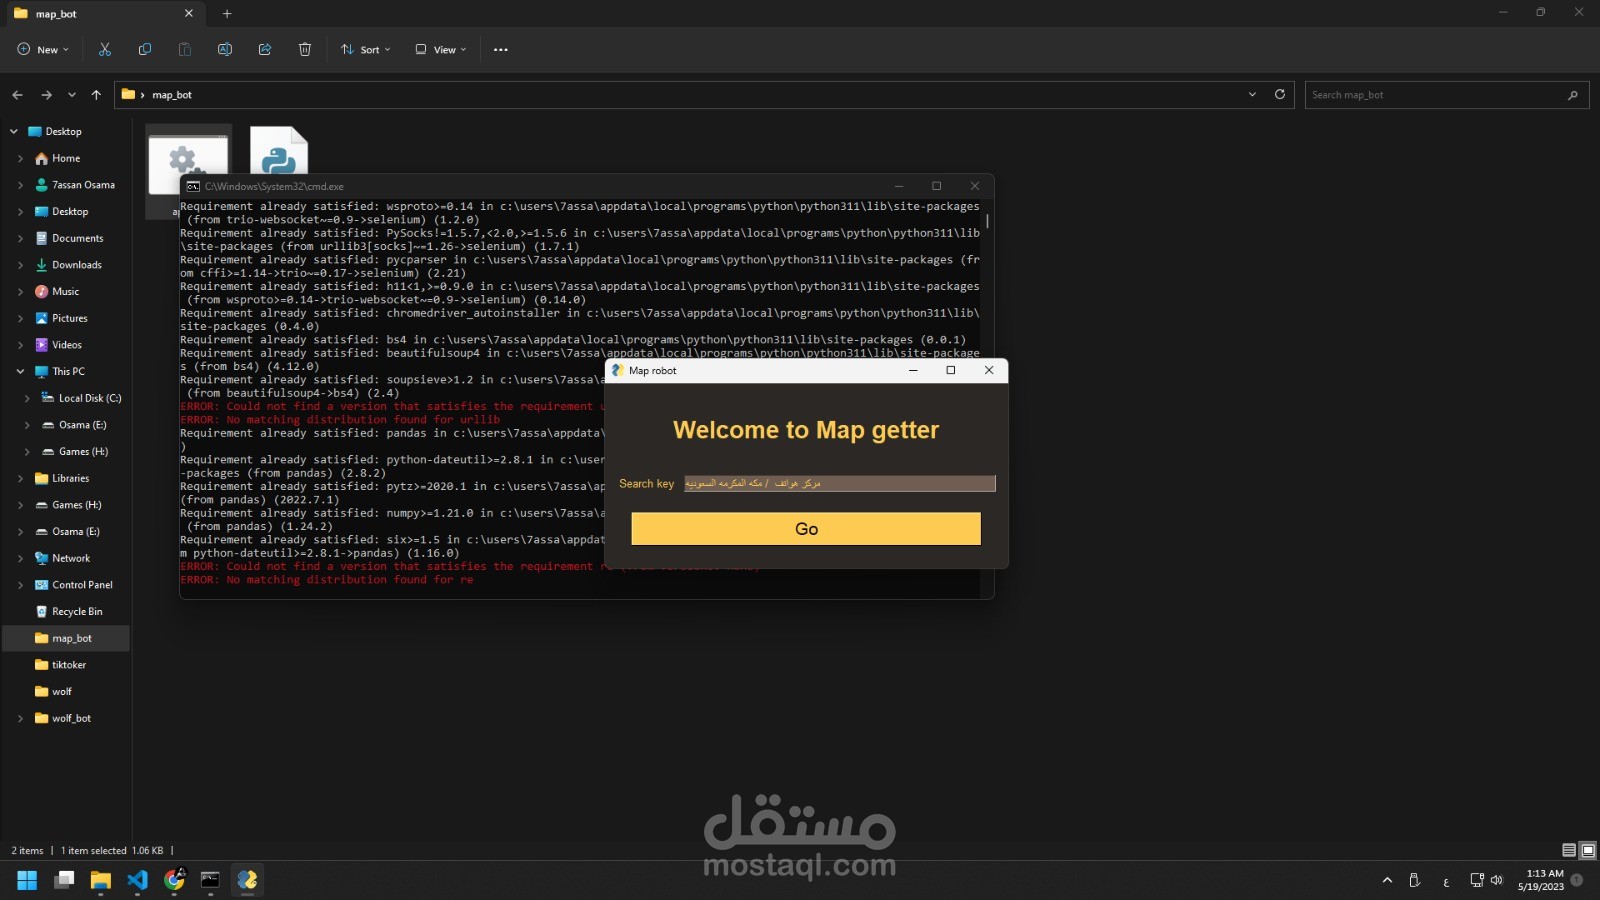Close the map_bot Explorer tab
1600x900 pixels.
click(189, 14)
